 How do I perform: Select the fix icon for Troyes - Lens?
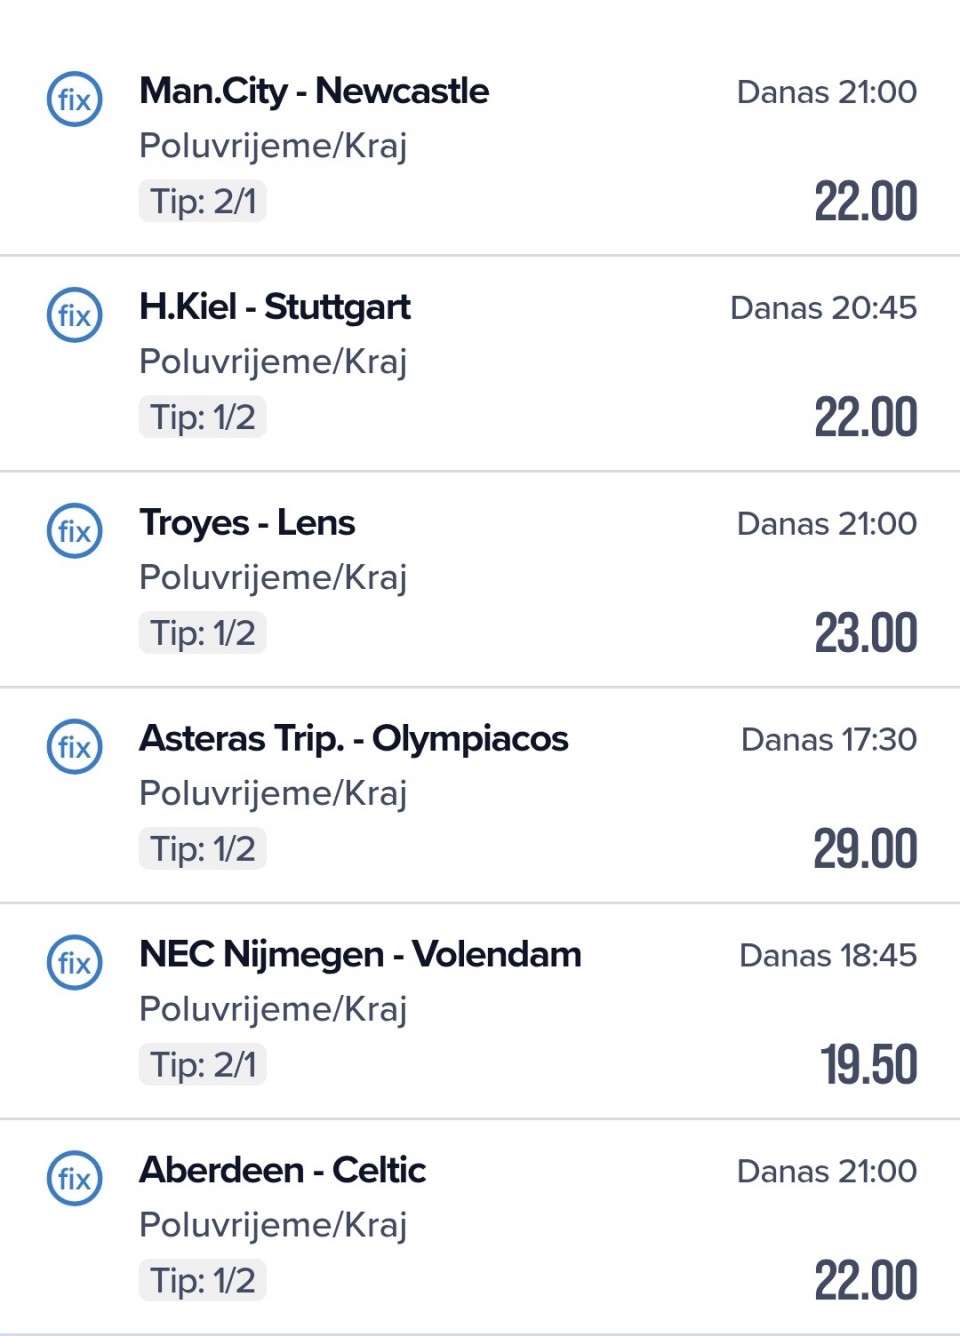click(x=75, y=531)
